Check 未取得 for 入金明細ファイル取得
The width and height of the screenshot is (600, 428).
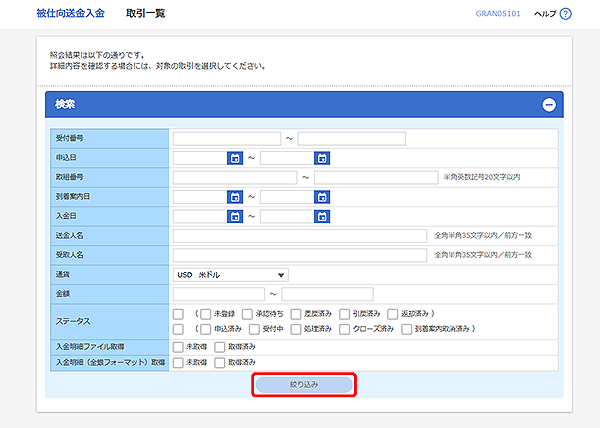pos(178,347)
